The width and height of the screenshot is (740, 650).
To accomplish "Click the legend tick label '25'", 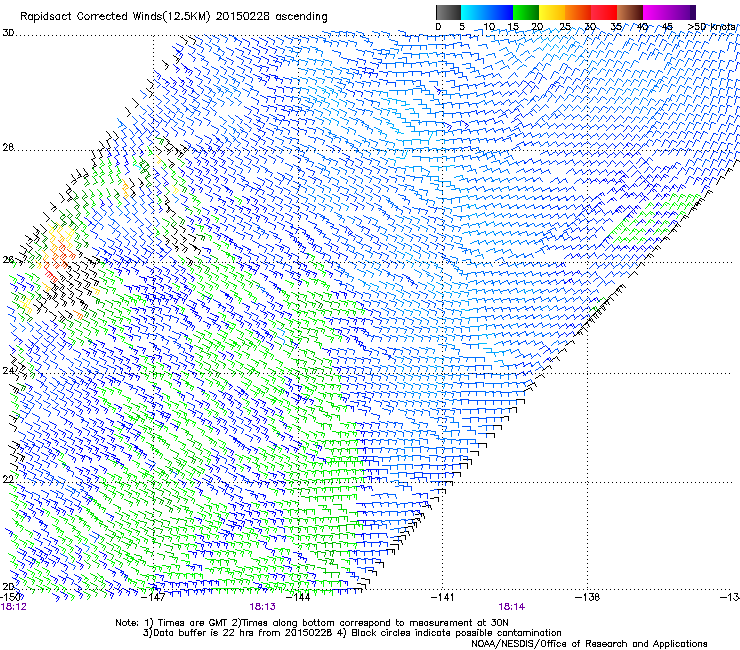I will coord(565,27).
